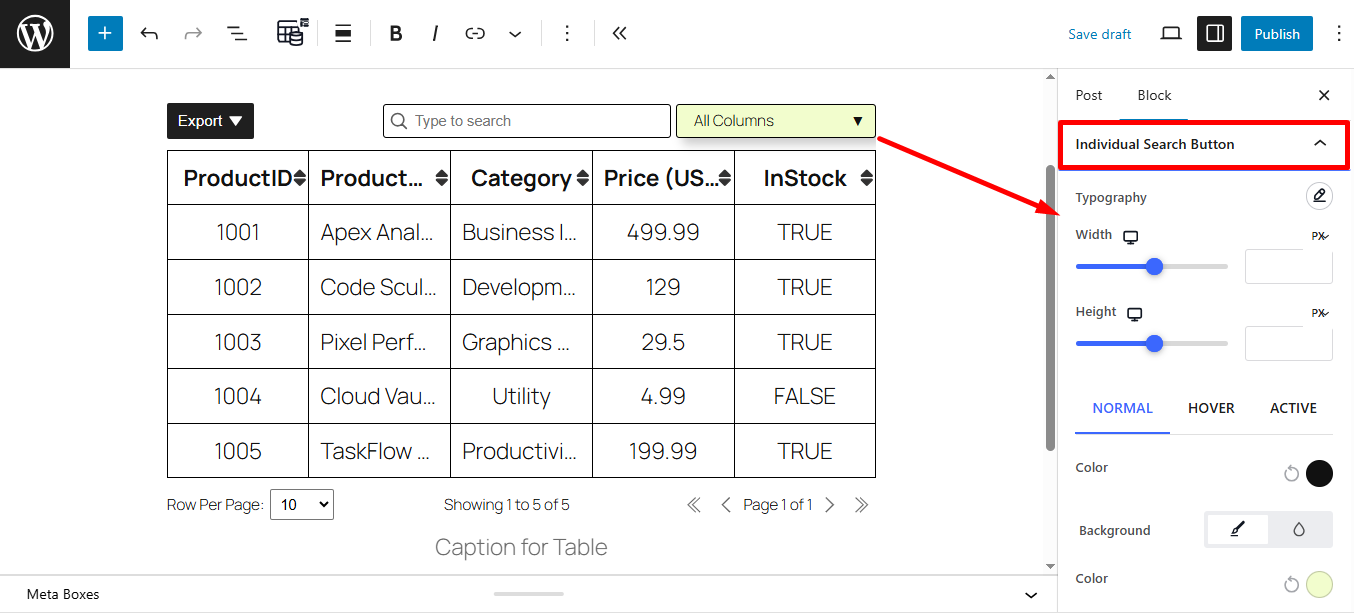The image size is (1354, 614).
Task: Open block options three-dot menu
Action: pos(567,34)
